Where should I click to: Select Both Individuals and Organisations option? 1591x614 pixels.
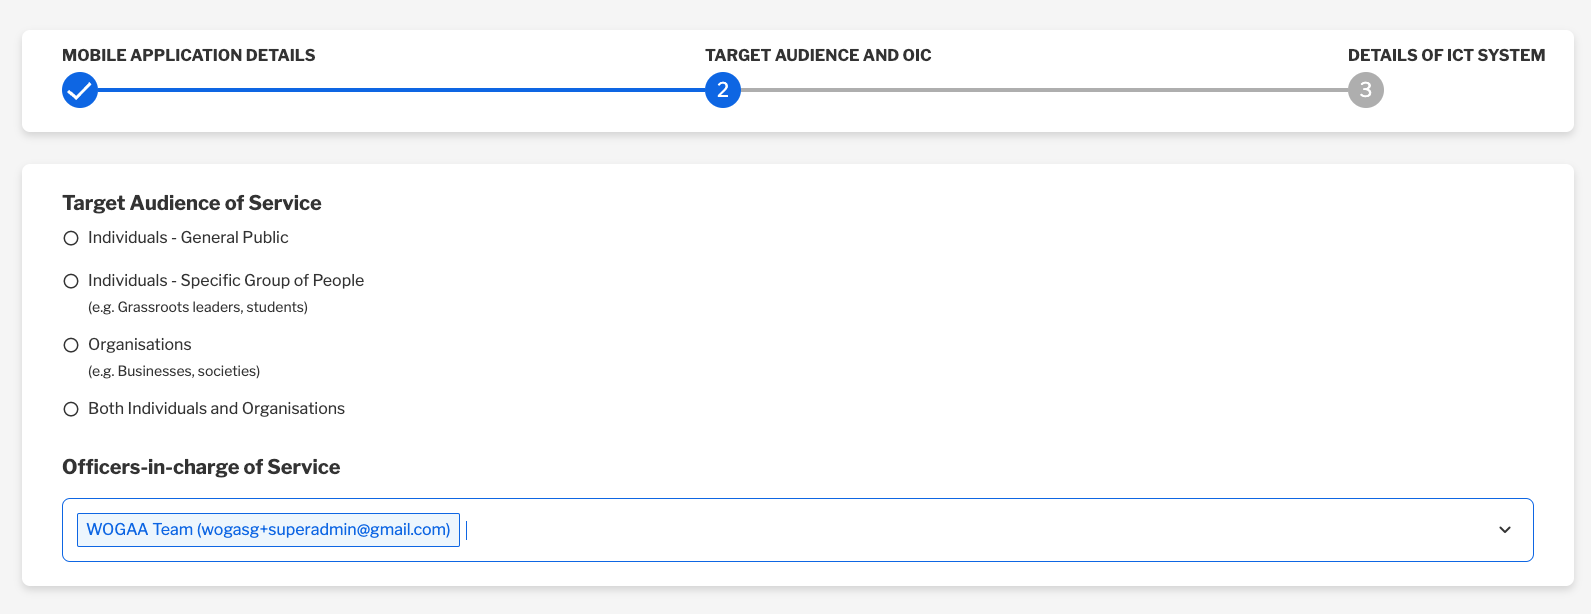pyautogui.click(x=71, y=409)
